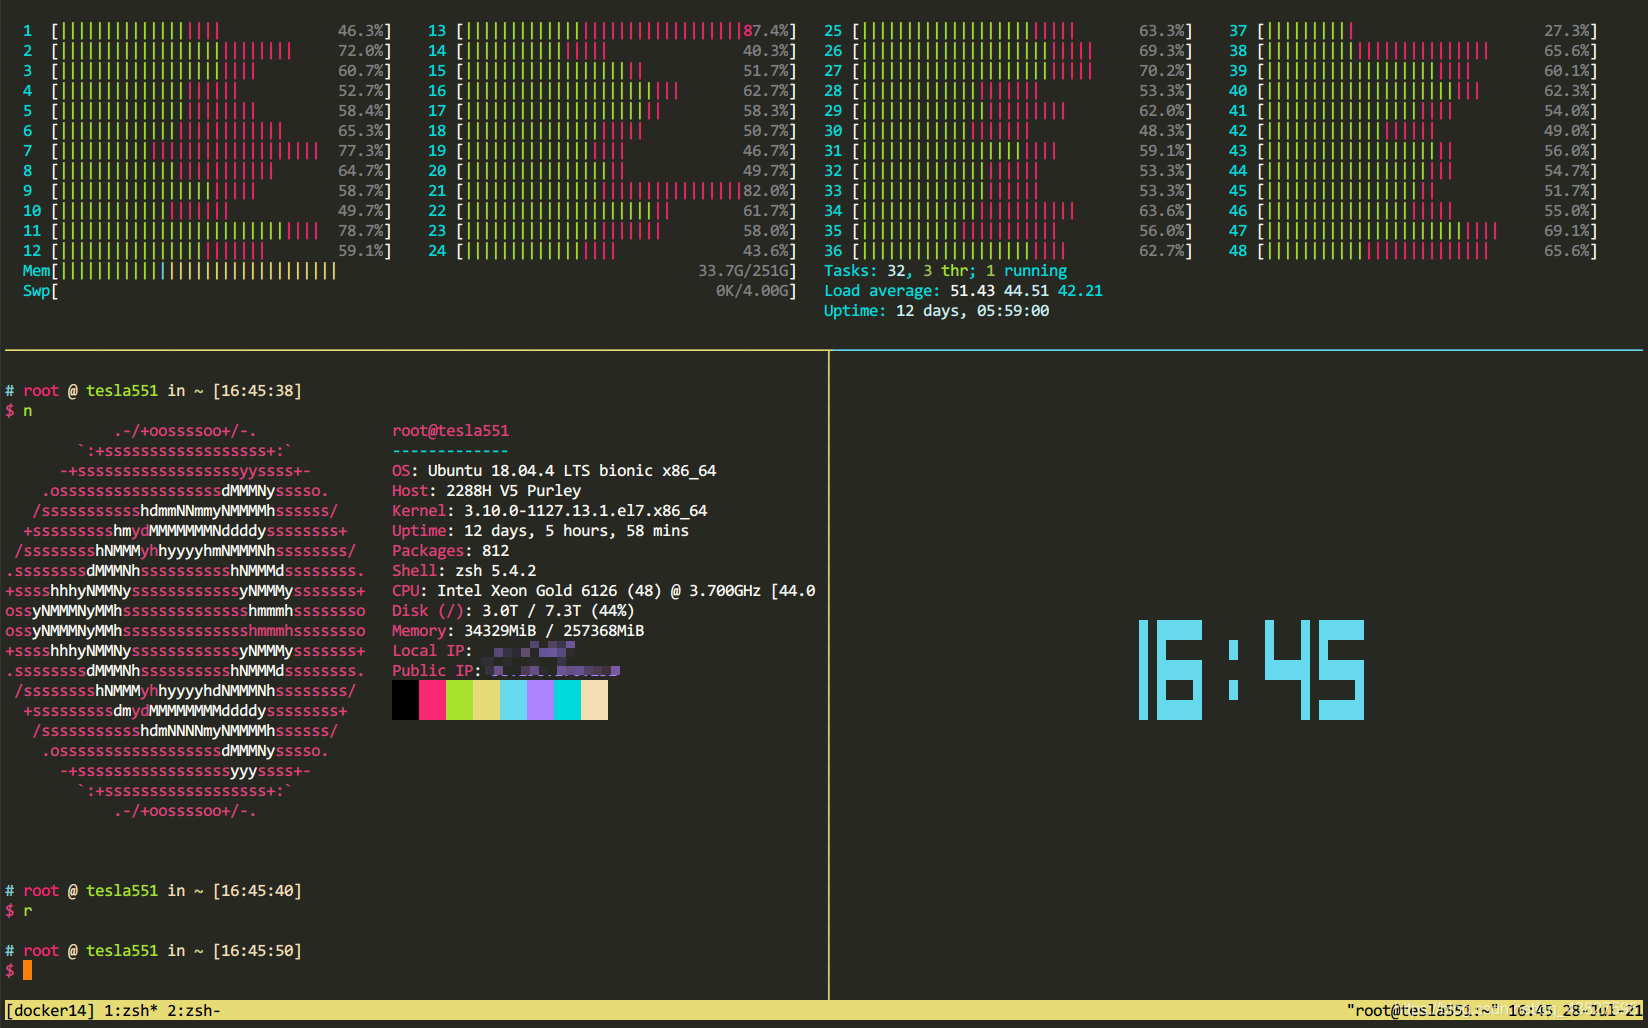Click the black color swatch in neofetch
Image resolution: width=1648 pixels, height=1028 pixels.
[x=405, y=700]
